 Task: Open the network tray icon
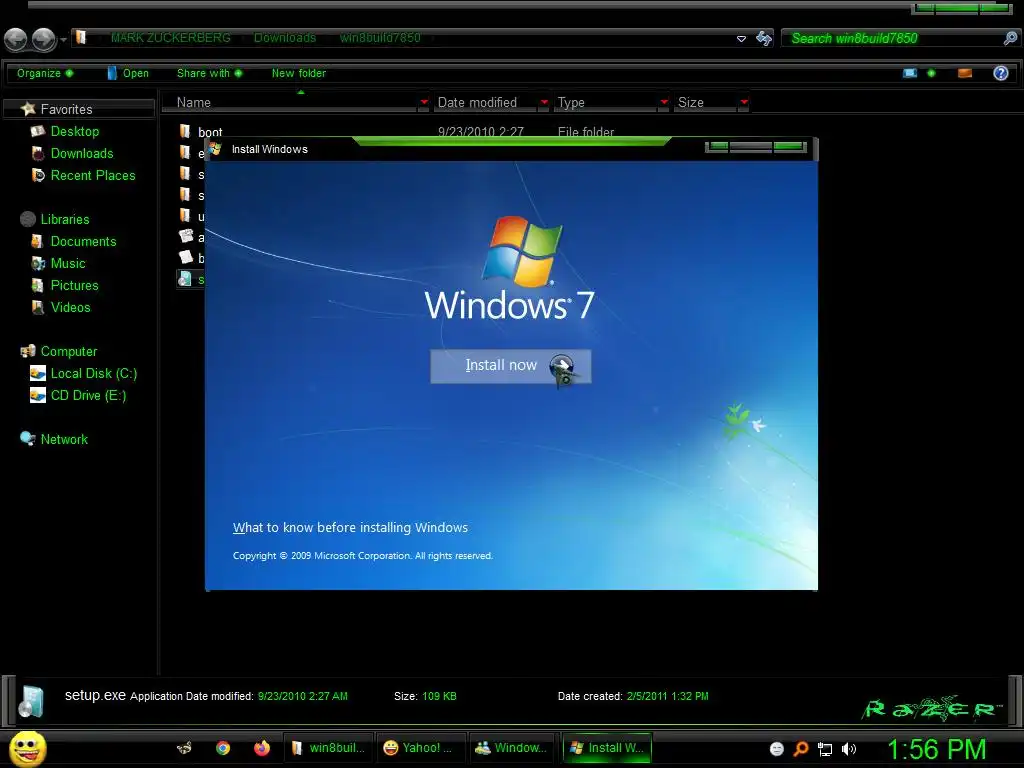tap(825, 750)
